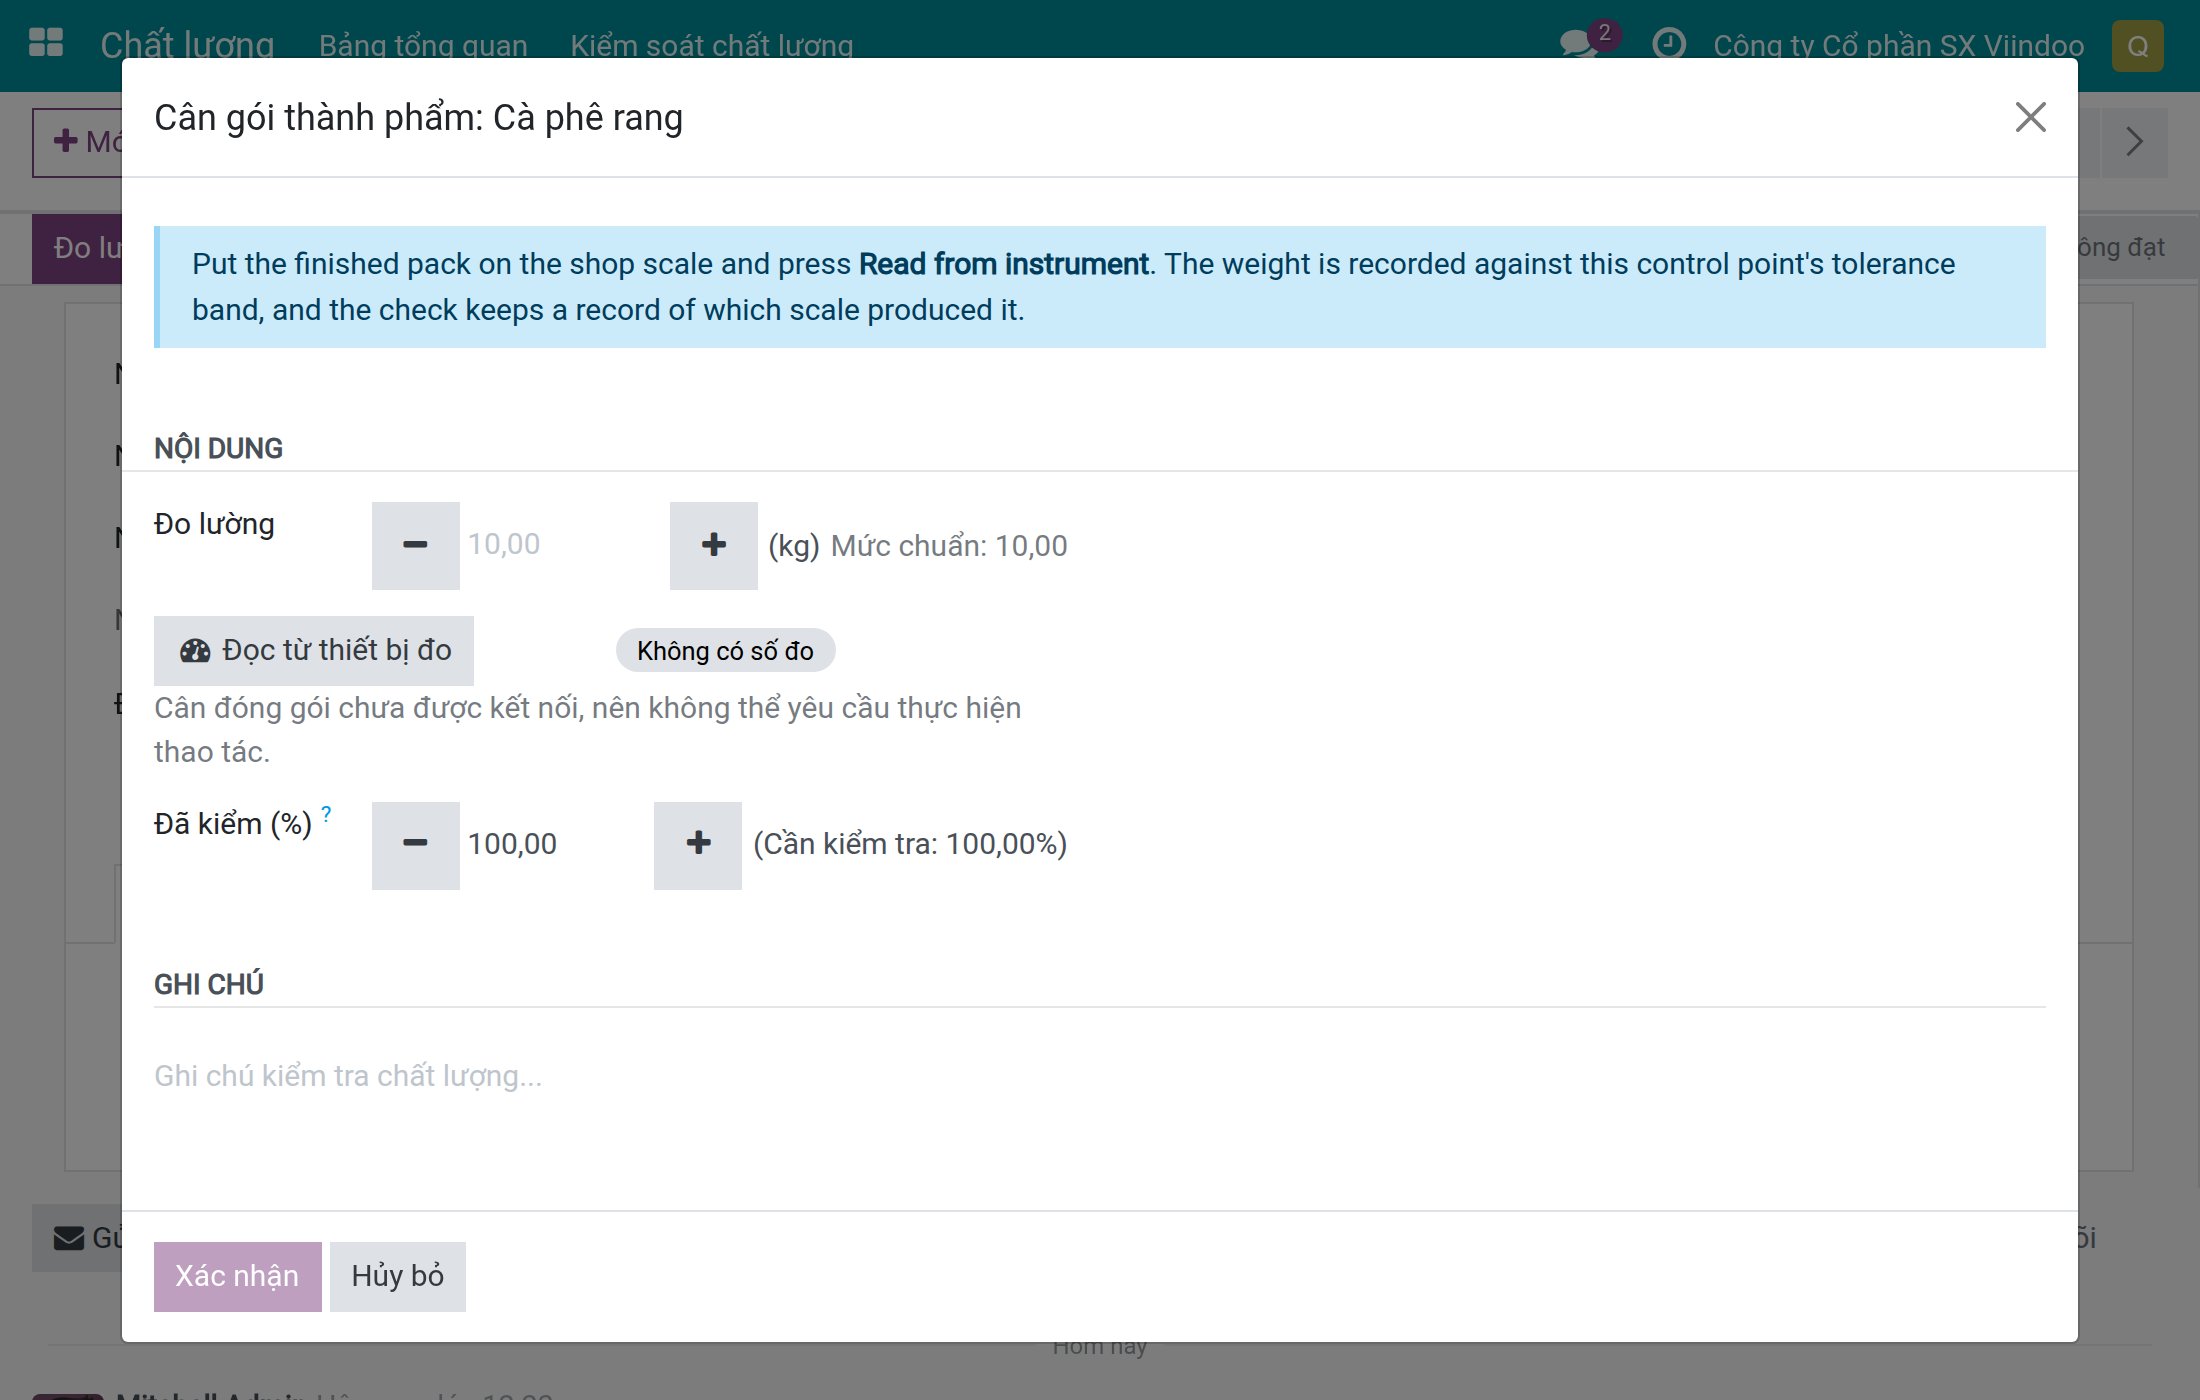Go to next record arrow
This screenshot has height=1400, width=2200.
tap(2134, 142)
